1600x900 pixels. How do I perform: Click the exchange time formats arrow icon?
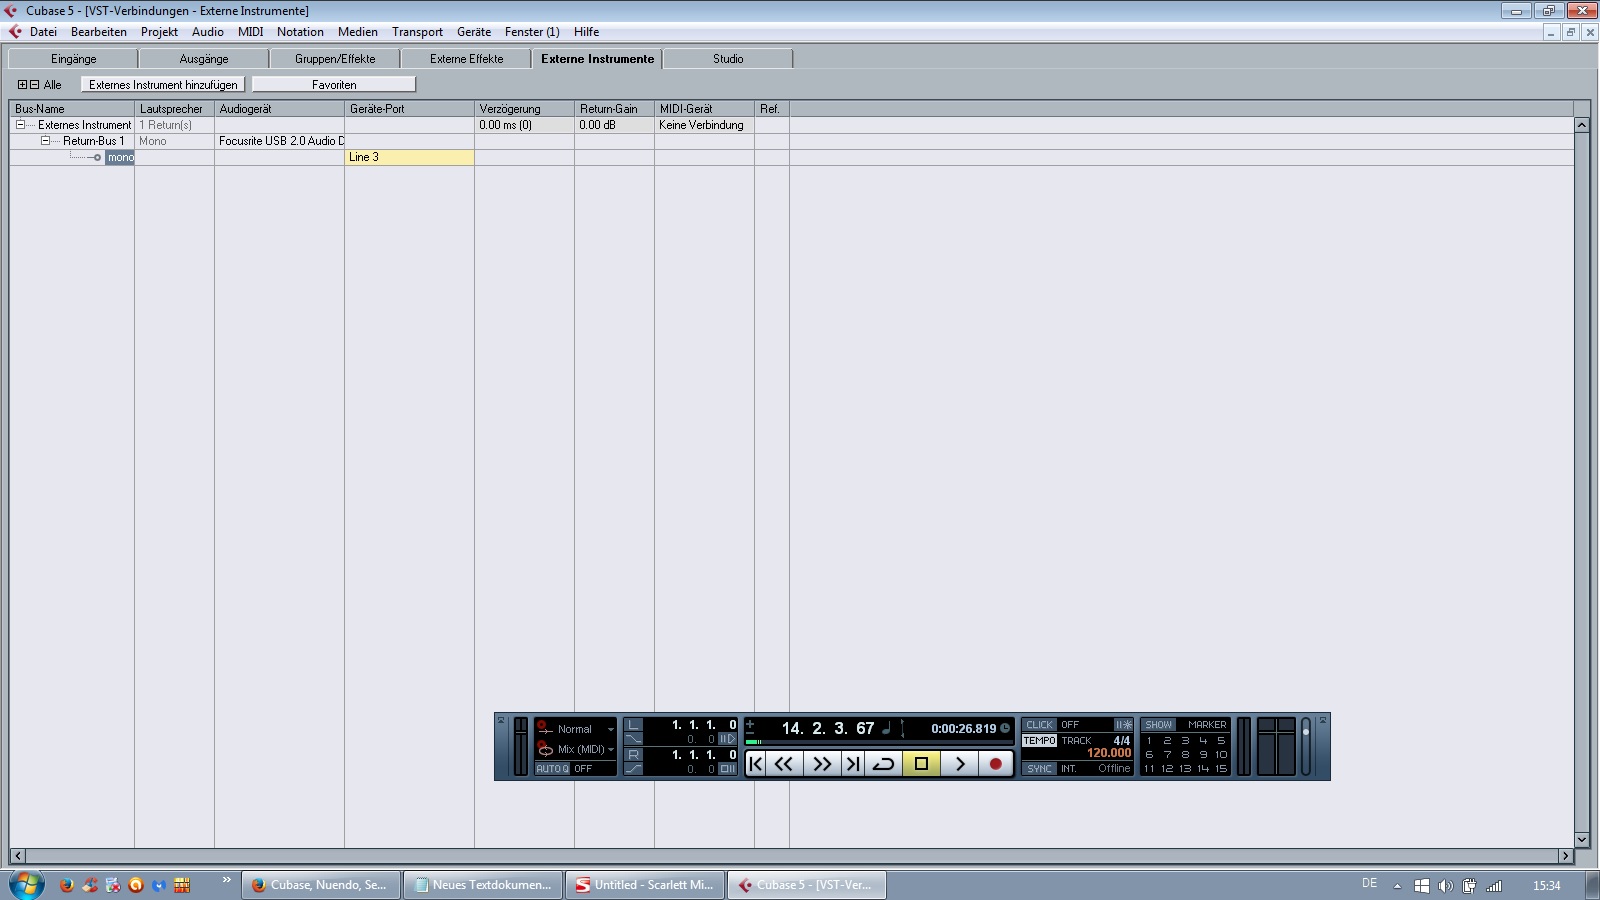902,728
